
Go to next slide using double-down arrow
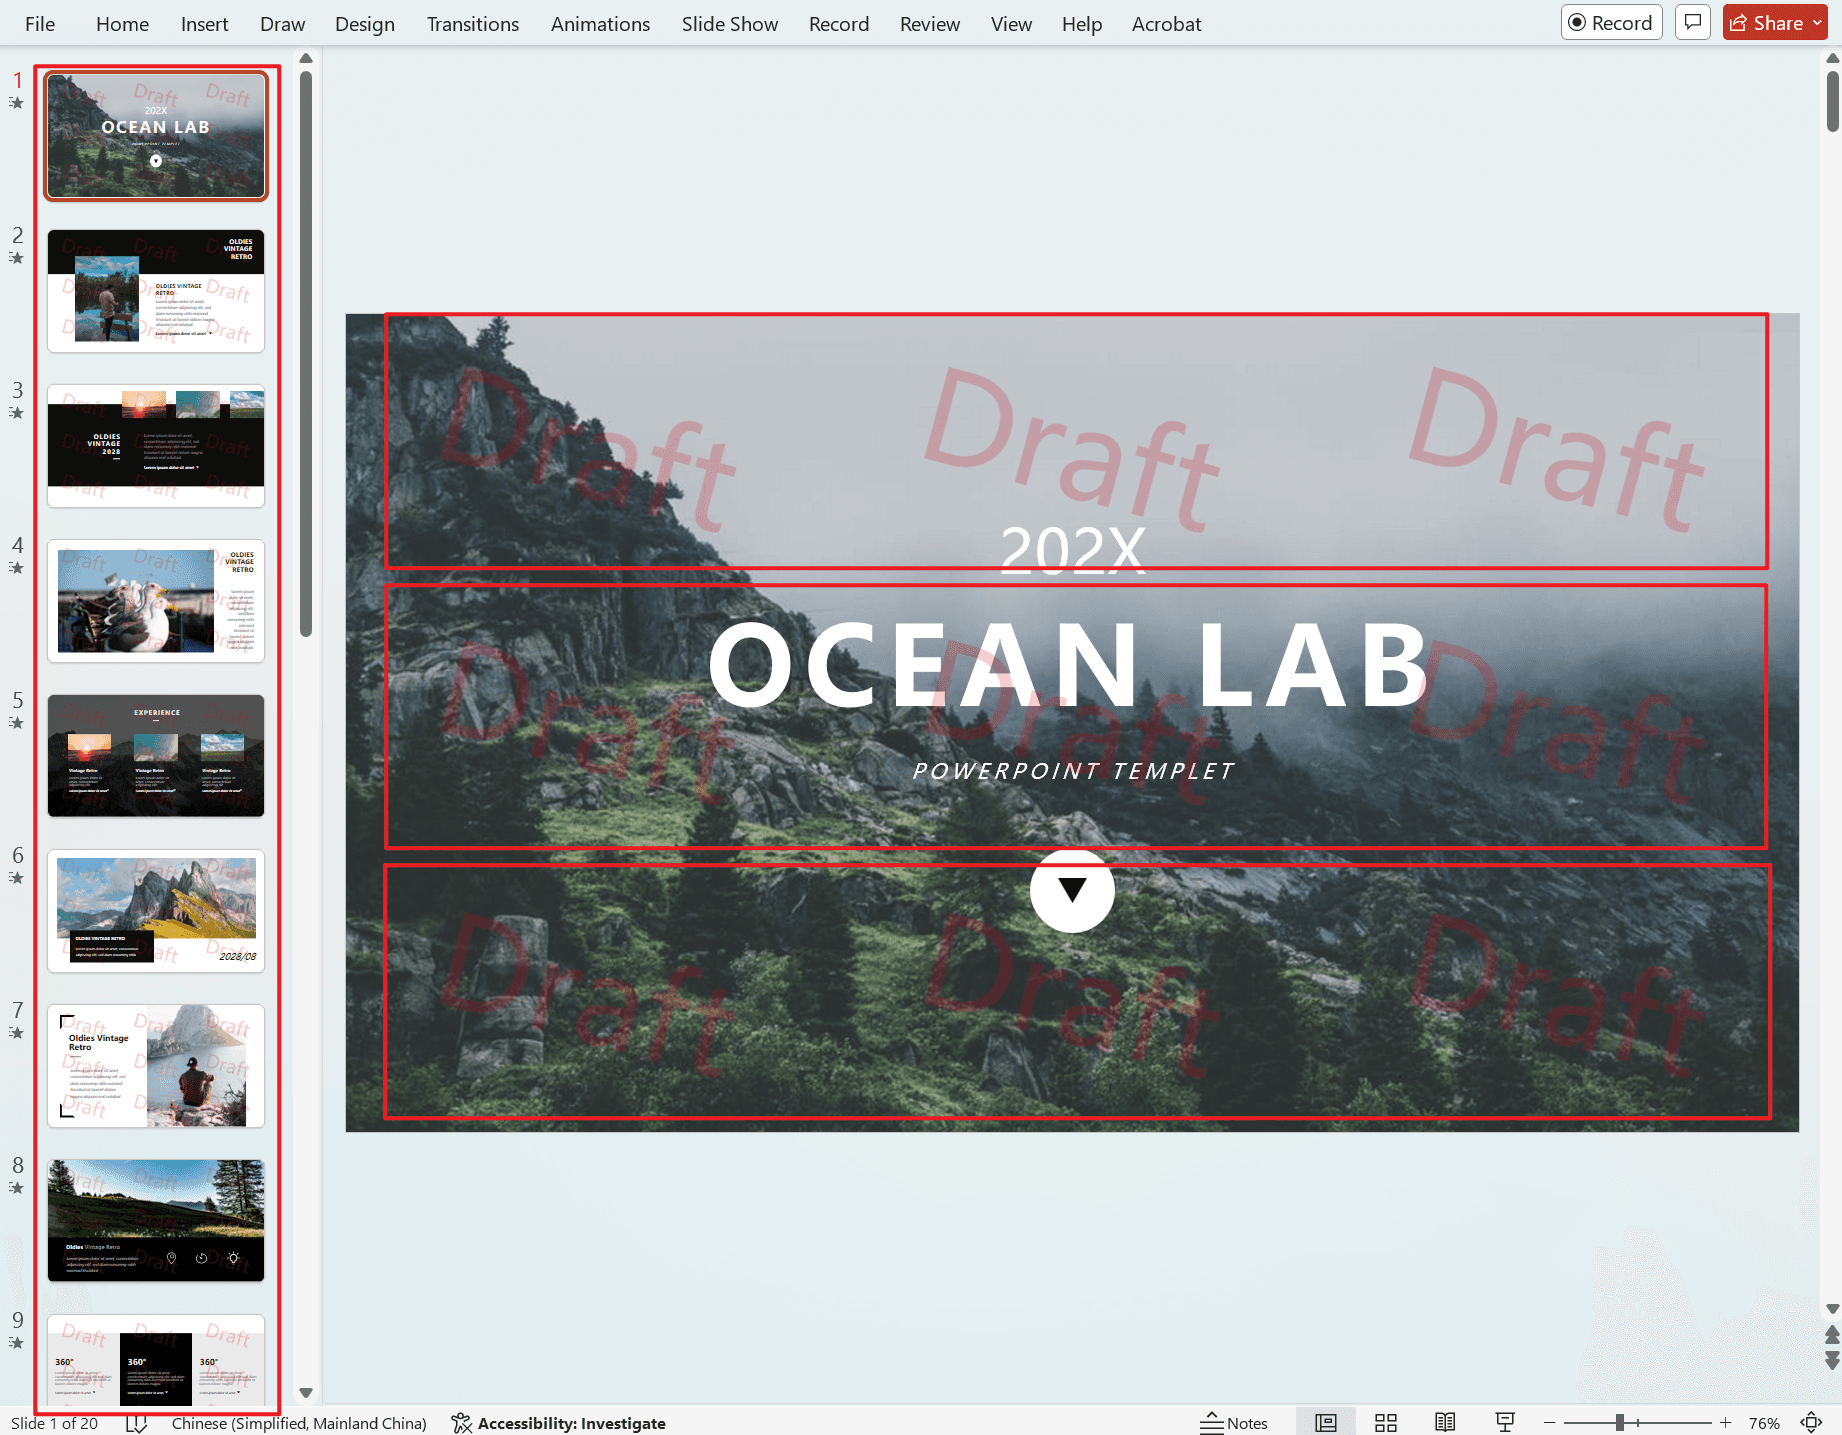point(1832,1361)
